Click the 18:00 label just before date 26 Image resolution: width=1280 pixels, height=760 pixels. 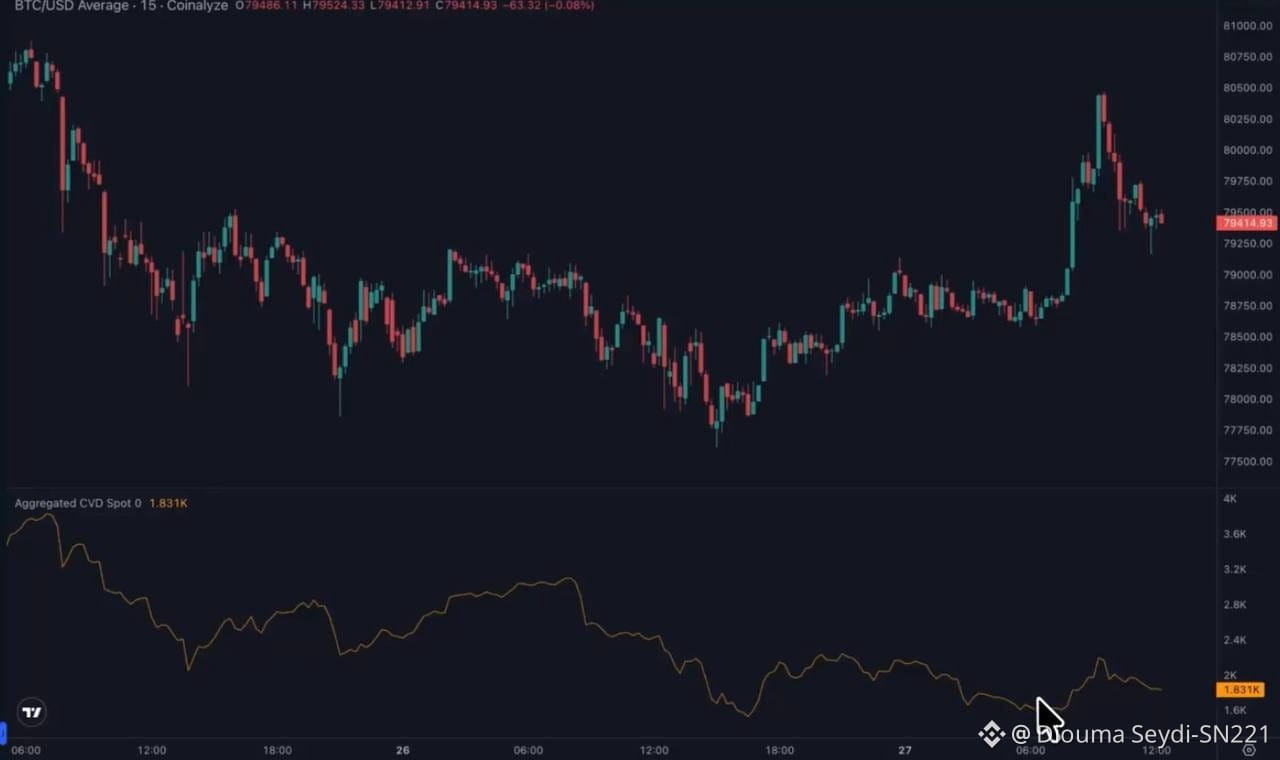277,750
